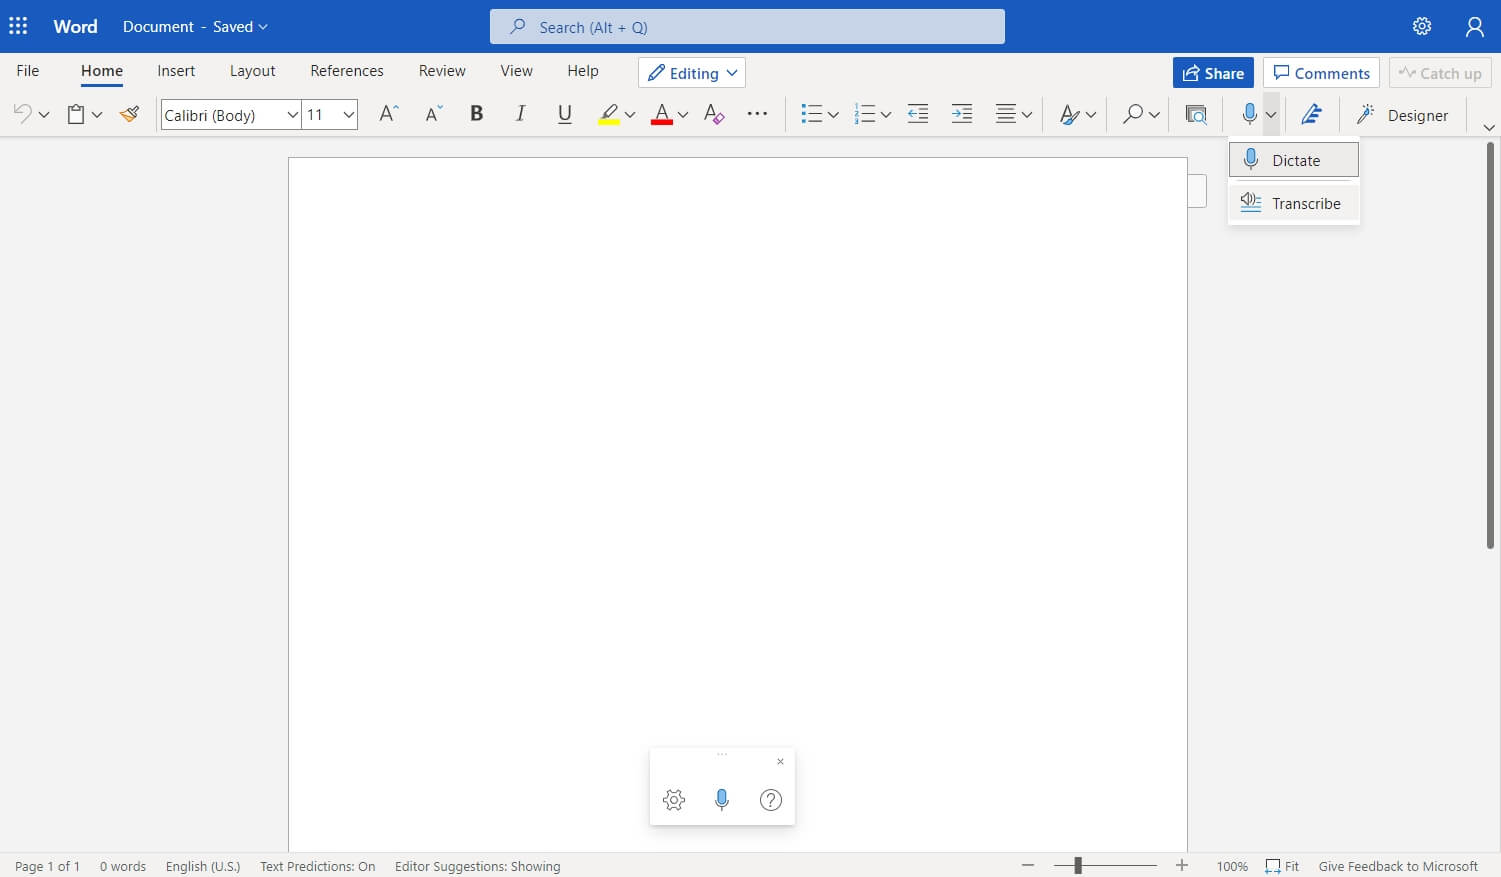This screenshot has height=877, width=1501.
Task: Click the Document - Saved title dropdown
Action: (x=195, y=27)
